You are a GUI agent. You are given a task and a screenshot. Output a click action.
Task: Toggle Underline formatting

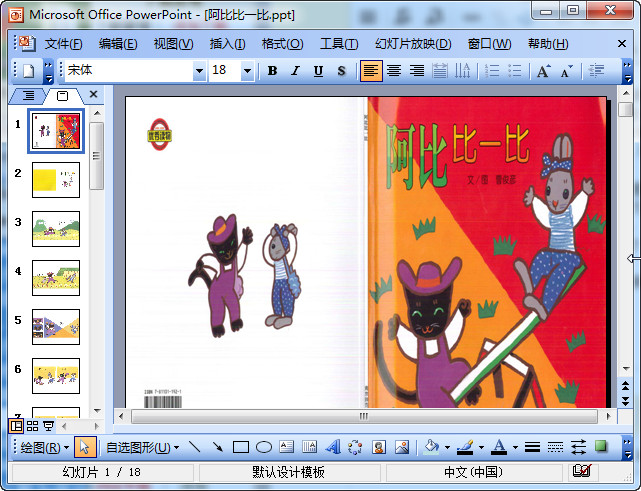pyautogui.click(x=318, y=71)
